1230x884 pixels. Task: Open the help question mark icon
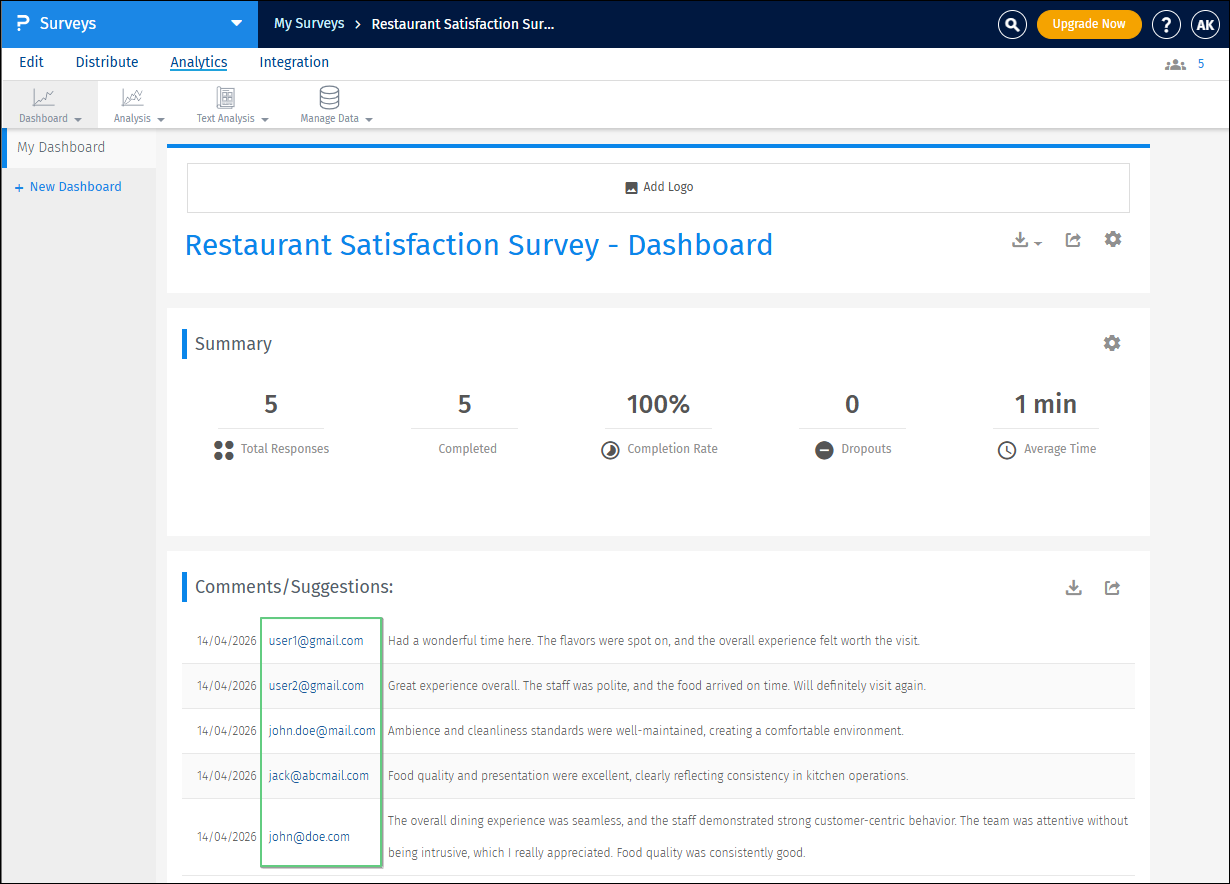[x=1166, y=25]
